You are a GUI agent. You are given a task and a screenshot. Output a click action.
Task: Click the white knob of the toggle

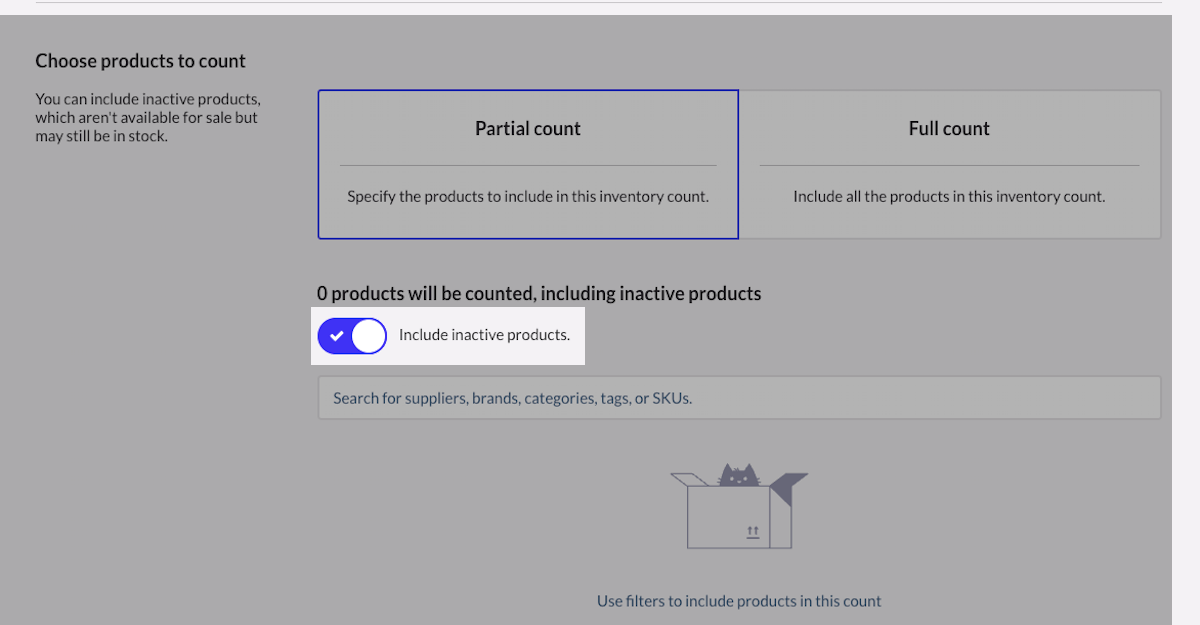(x=369, y=336)
